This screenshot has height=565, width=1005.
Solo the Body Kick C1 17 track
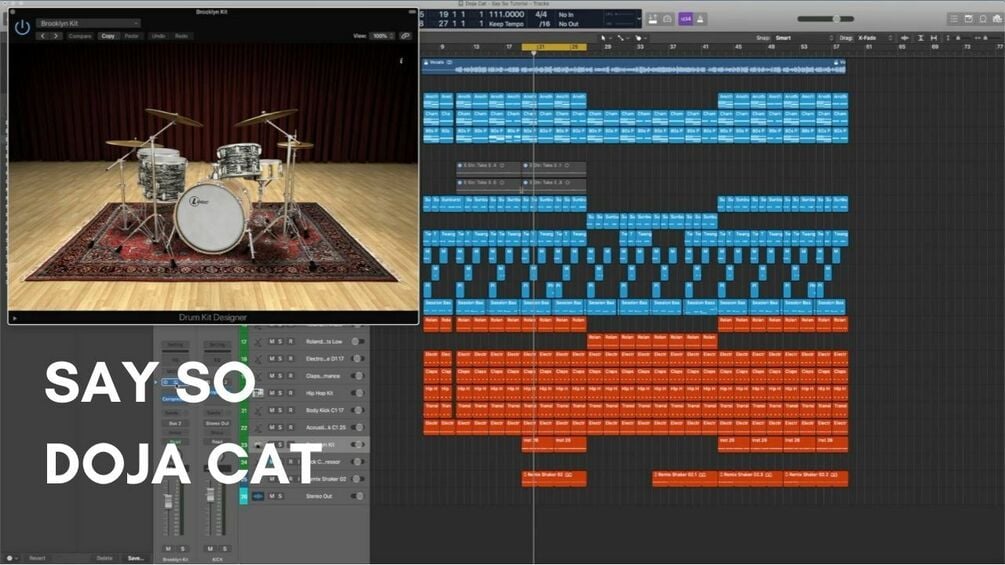[x=281, y=410]
